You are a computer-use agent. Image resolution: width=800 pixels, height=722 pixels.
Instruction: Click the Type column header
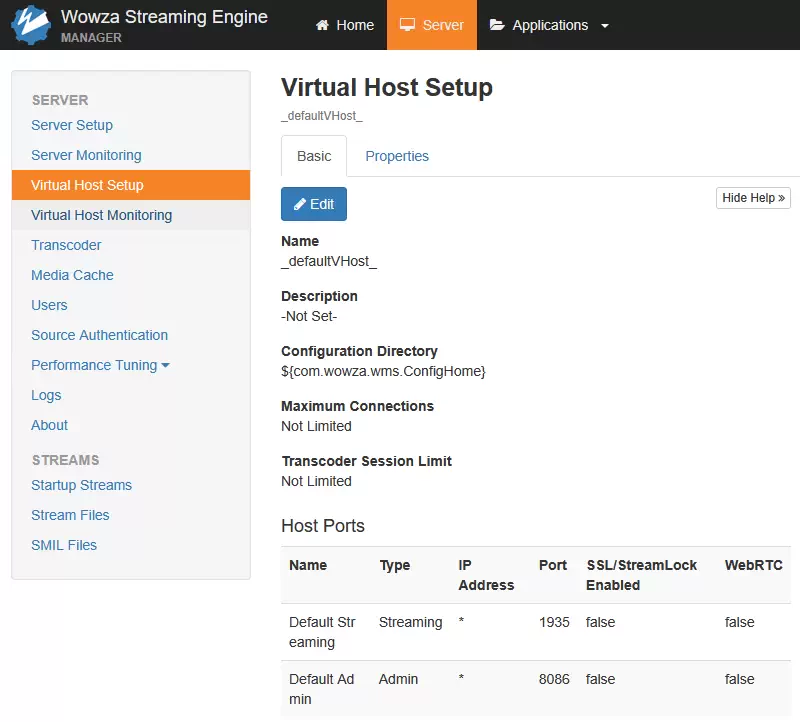click(394, 565)
